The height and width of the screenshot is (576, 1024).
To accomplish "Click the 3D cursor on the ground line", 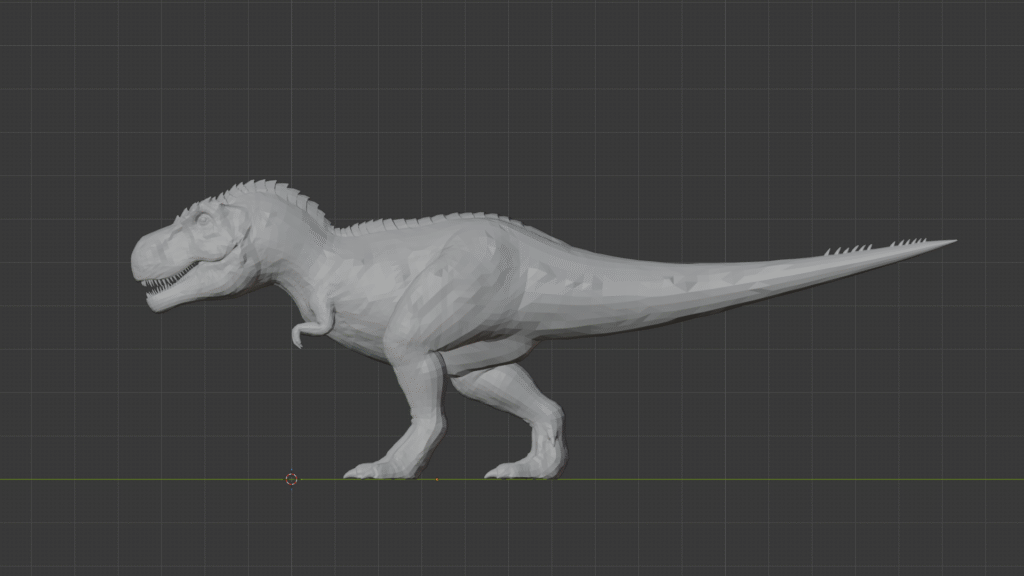I will 291,479.
